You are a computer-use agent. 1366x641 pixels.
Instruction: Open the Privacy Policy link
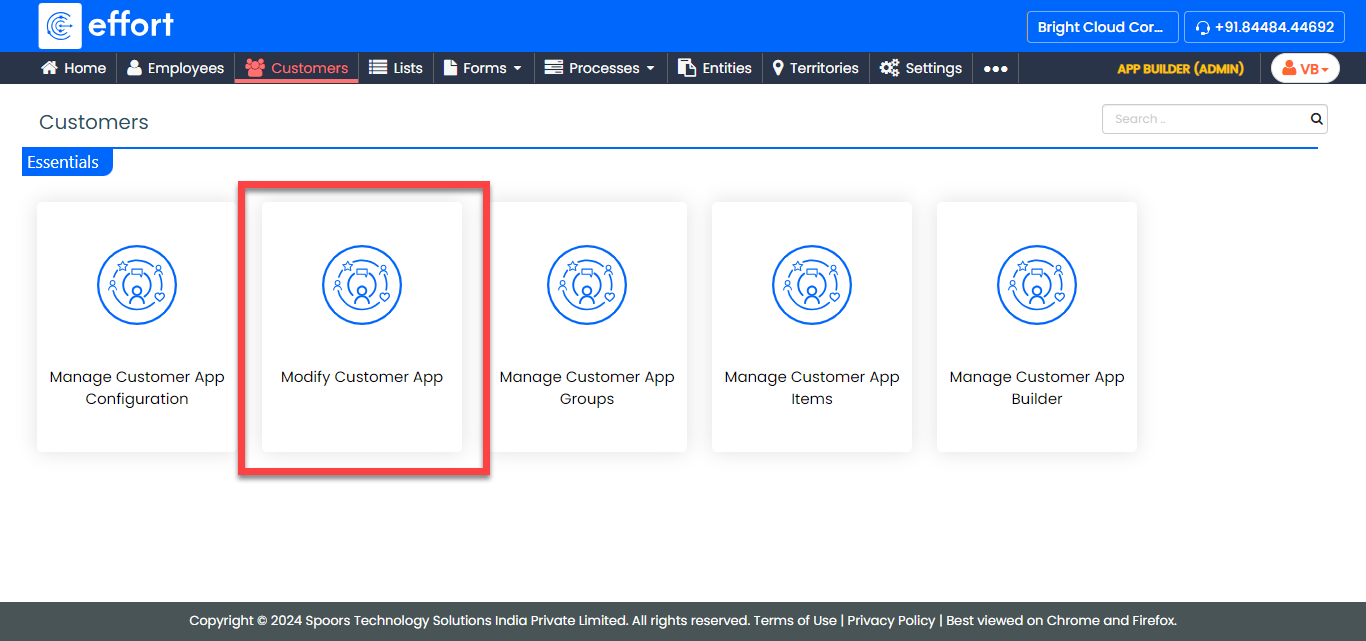pyautogui.click(x=891, y=620)
